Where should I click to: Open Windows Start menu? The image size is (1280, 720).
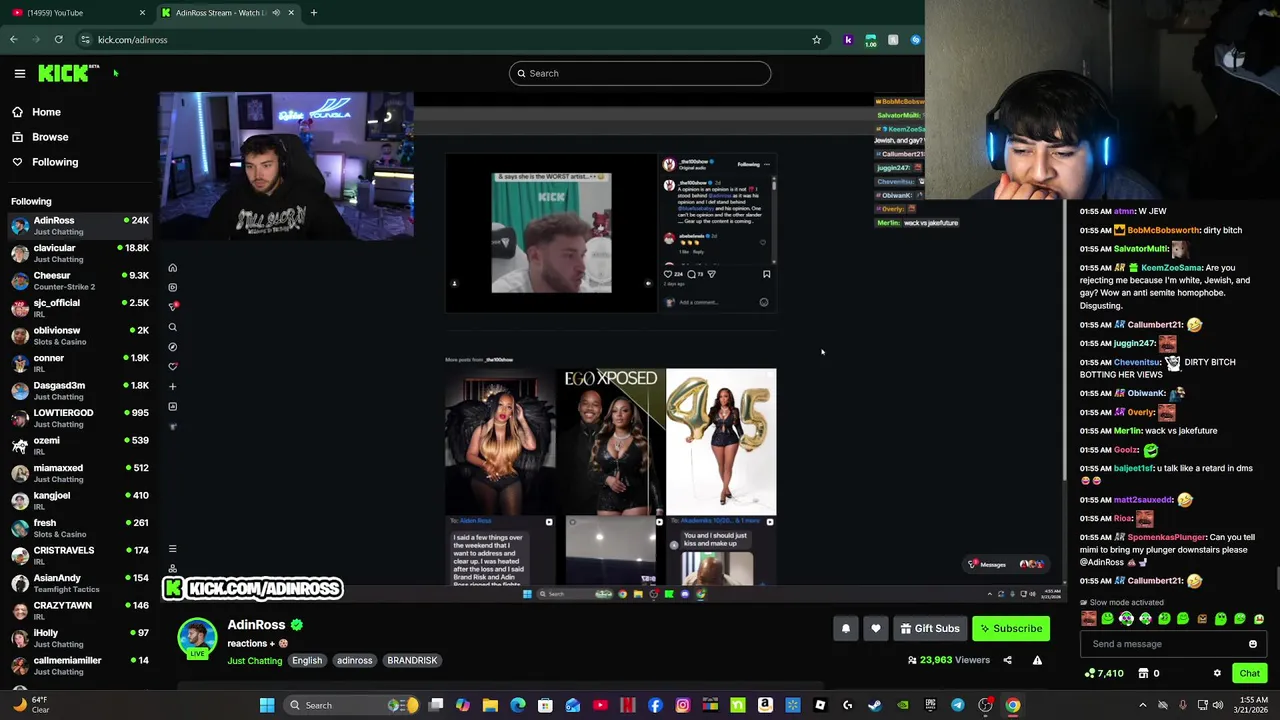(267, 705)
